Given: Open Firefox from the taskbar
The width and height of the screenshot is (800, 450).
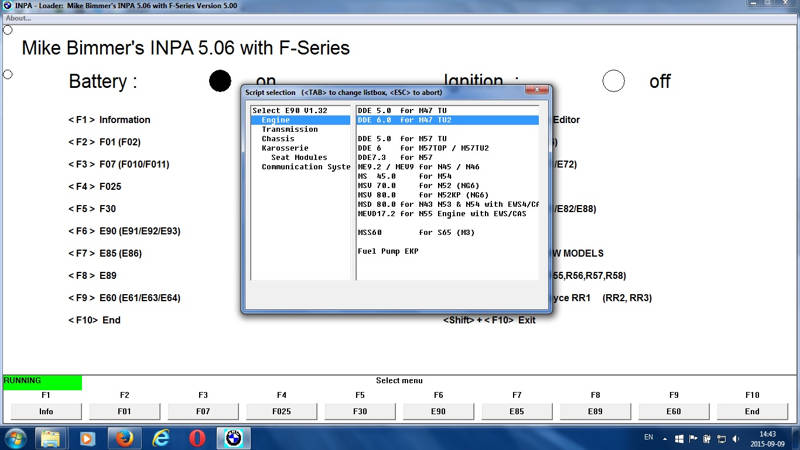Looking at the screenshot, I should 123,438.
